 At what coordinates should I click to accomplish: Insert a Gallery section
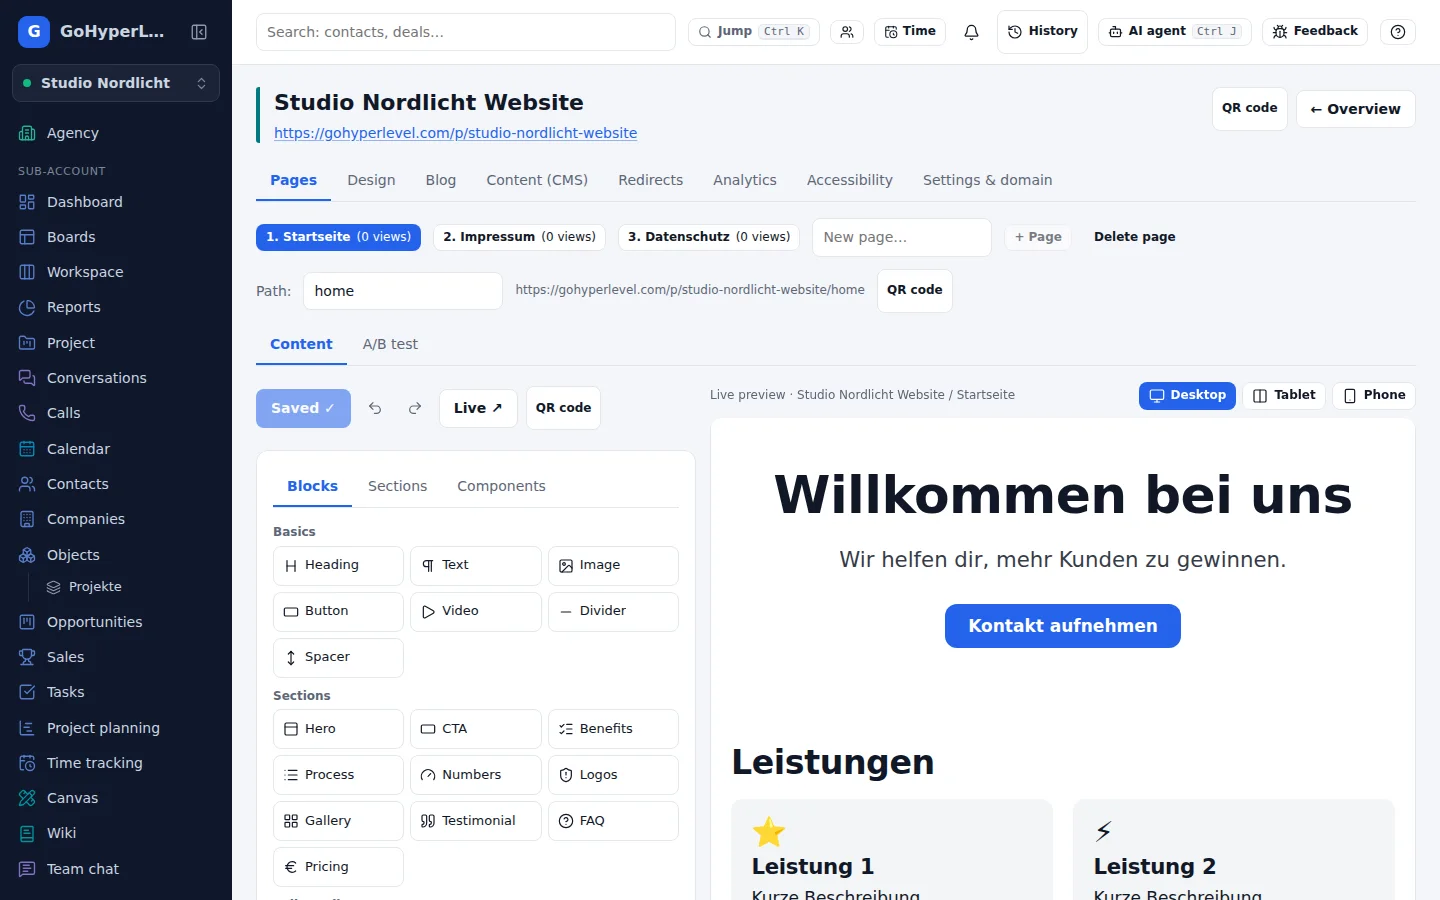click(x=338, y=821)
